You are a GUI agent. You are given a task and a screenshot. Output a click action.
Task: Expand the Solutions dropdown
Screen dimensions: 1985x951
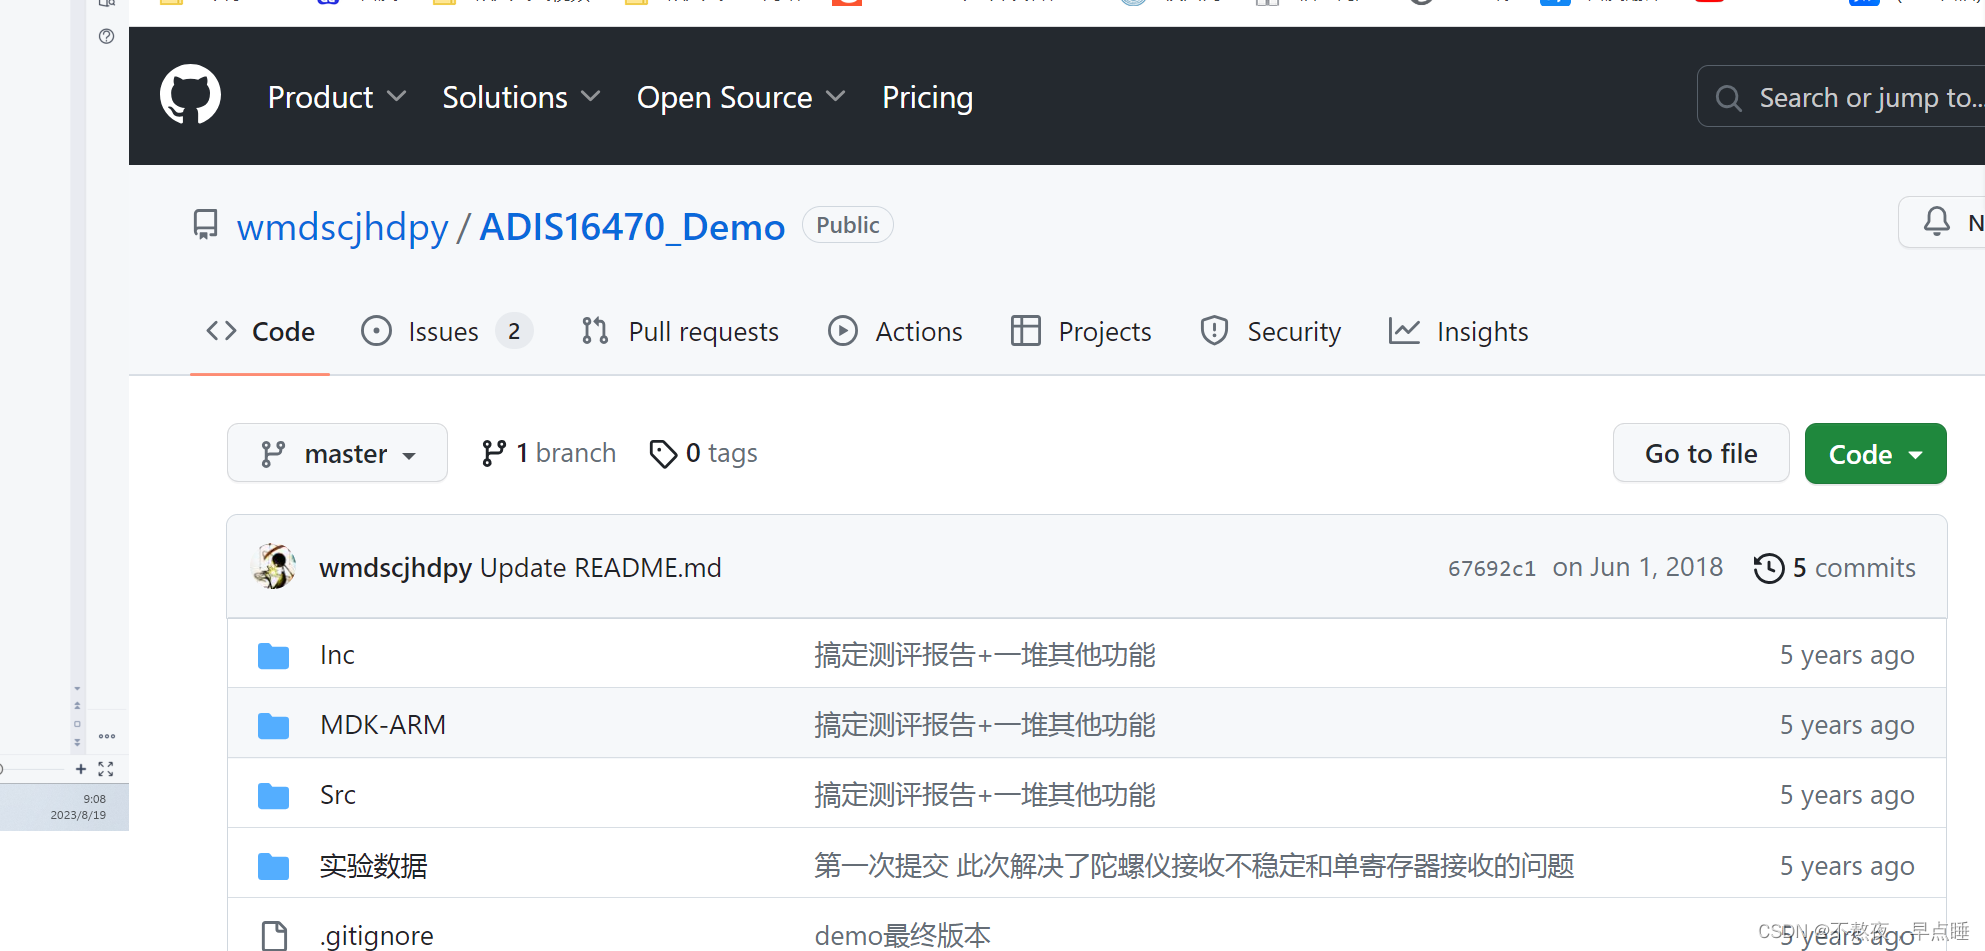tap(521, 97)
